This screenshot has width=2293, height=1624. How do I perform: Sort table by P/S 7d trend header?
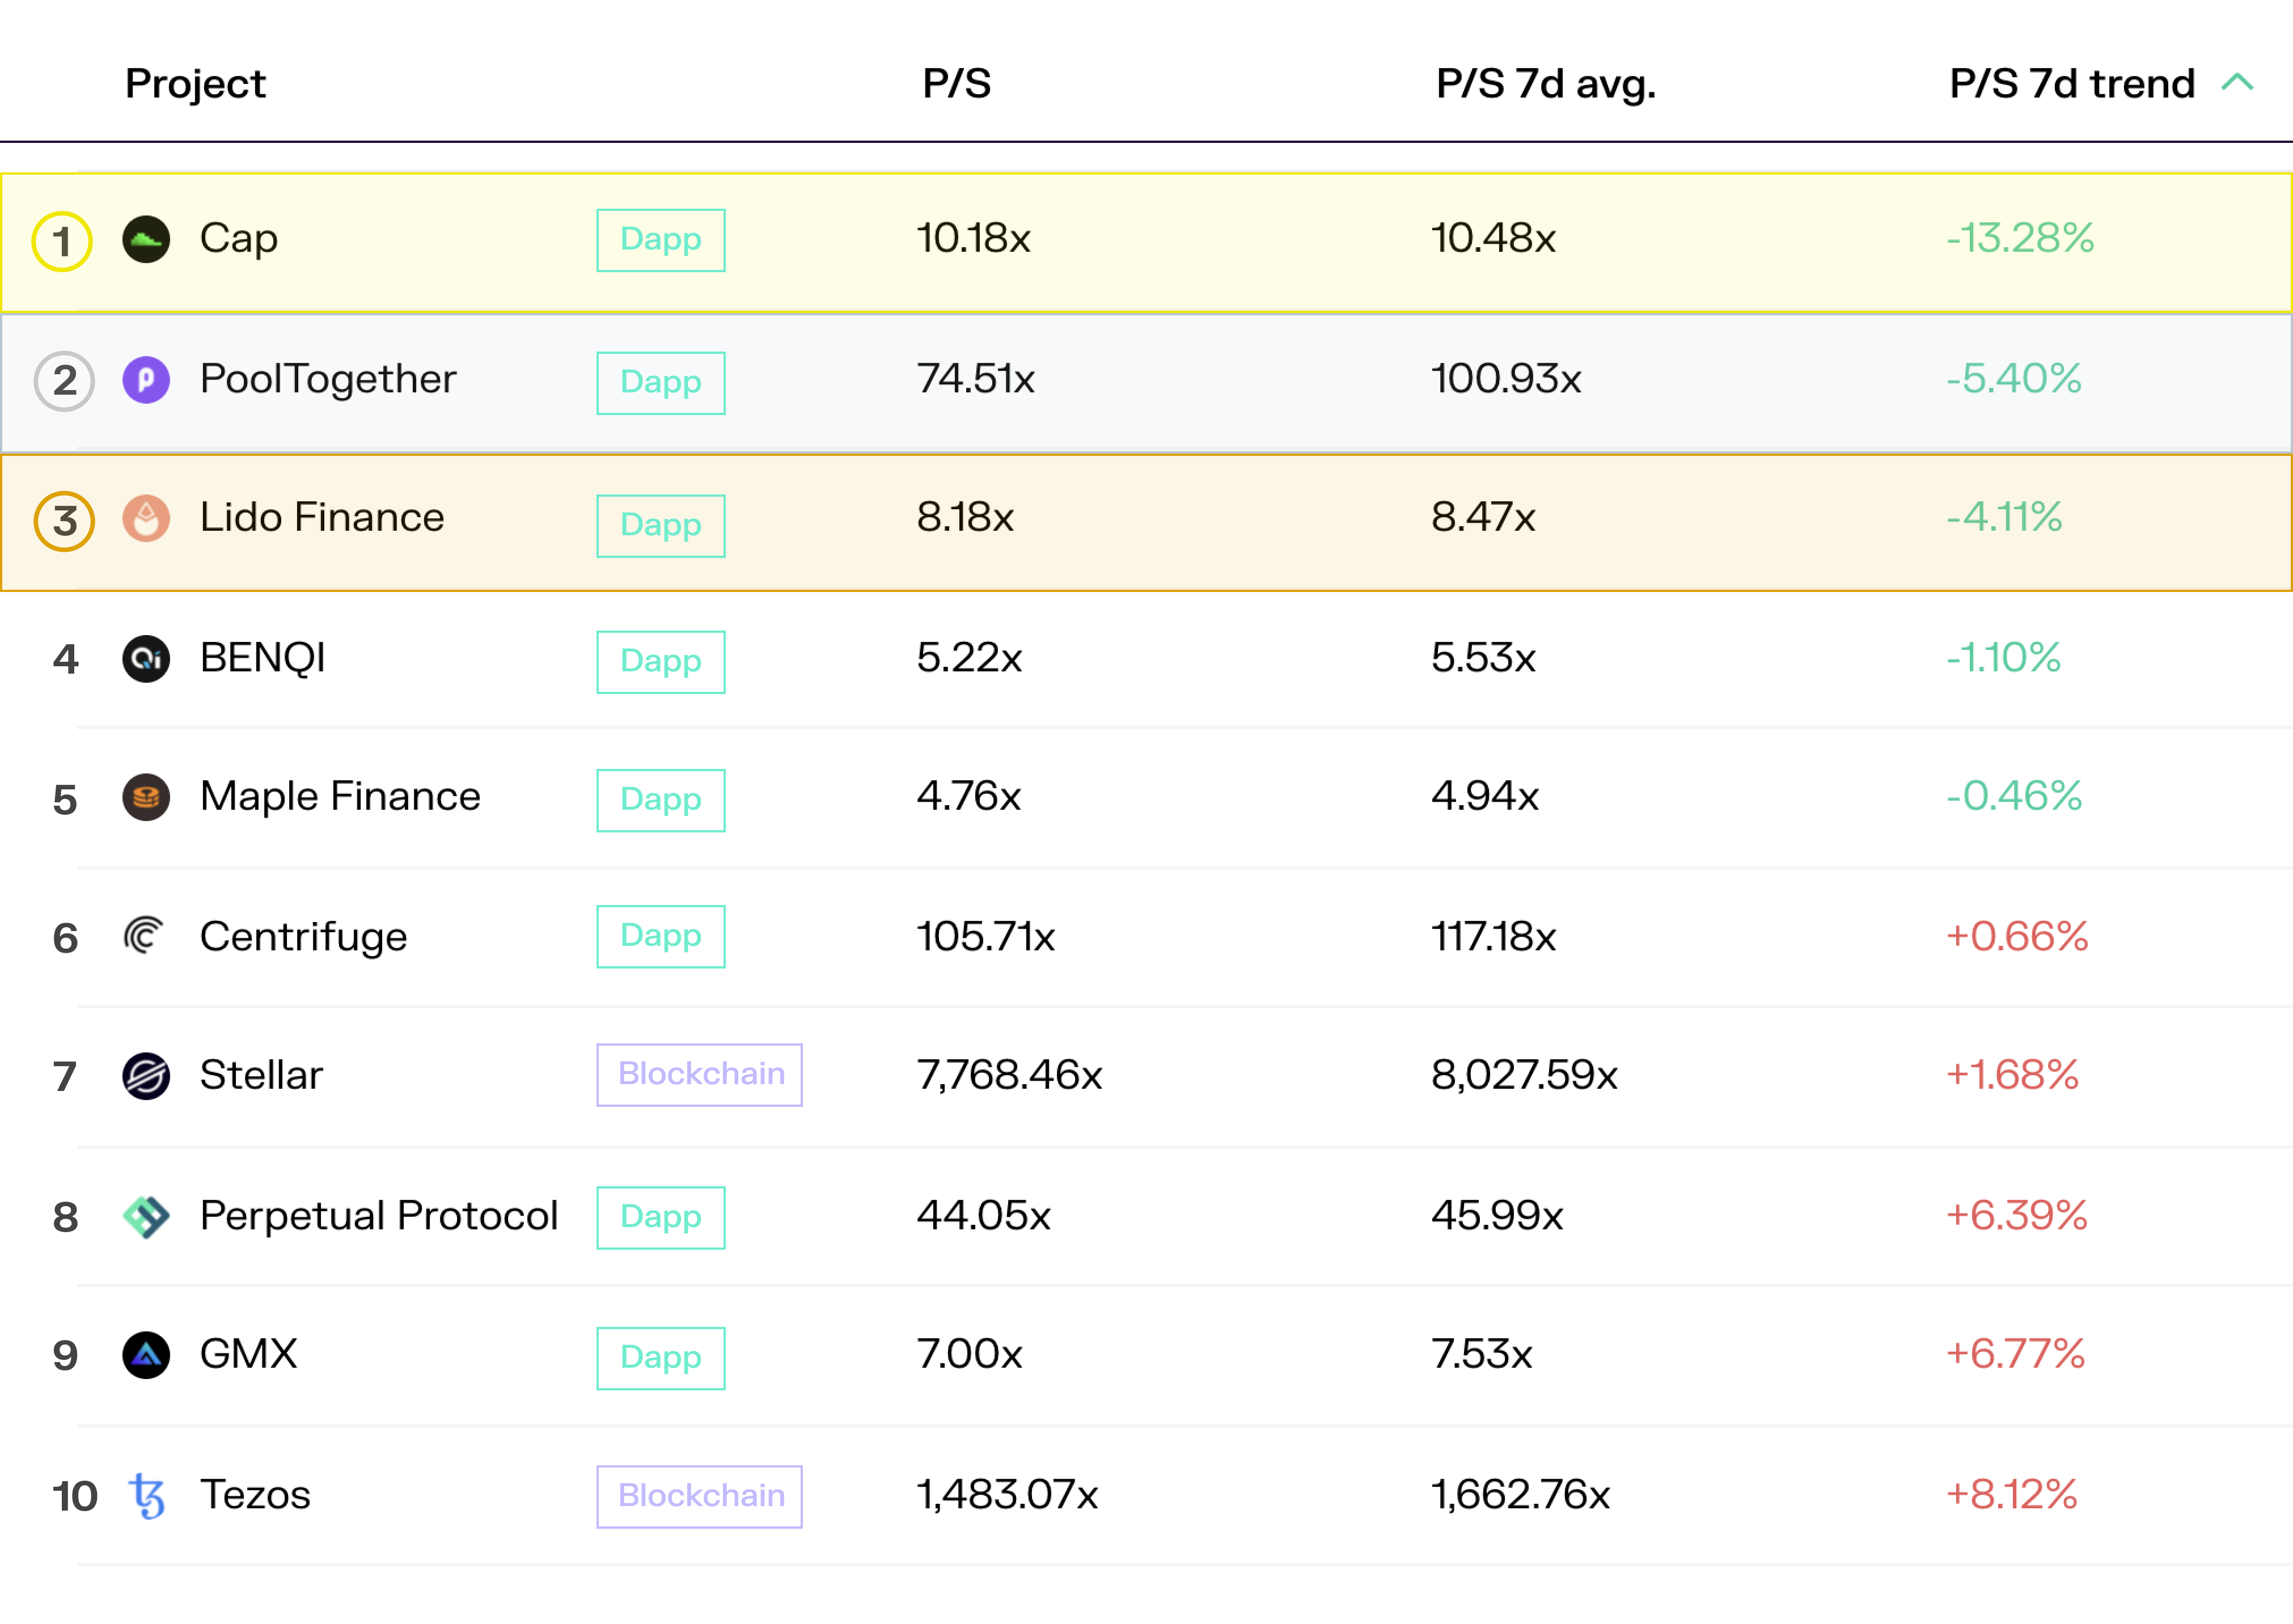coord(2071,84)
